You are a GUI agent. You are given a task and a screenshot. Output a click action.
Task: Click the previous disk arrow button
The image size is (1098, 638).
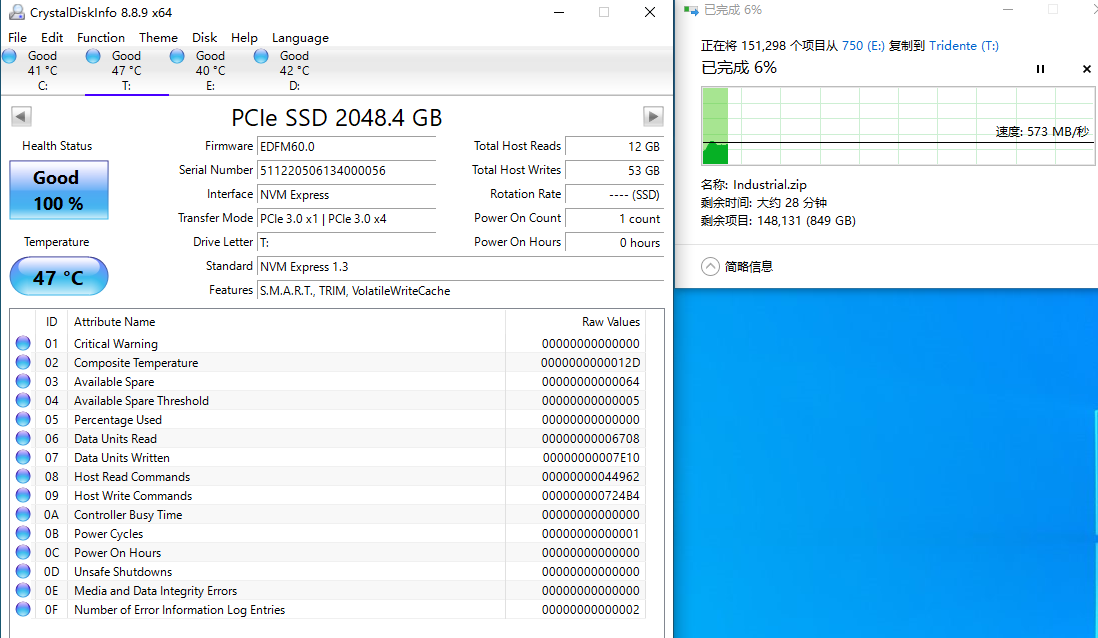(22, 116)
